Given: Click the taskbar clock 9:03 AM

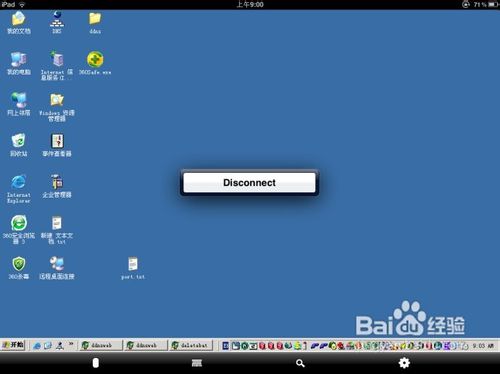Looking at the screenshot, I should 483,346.
